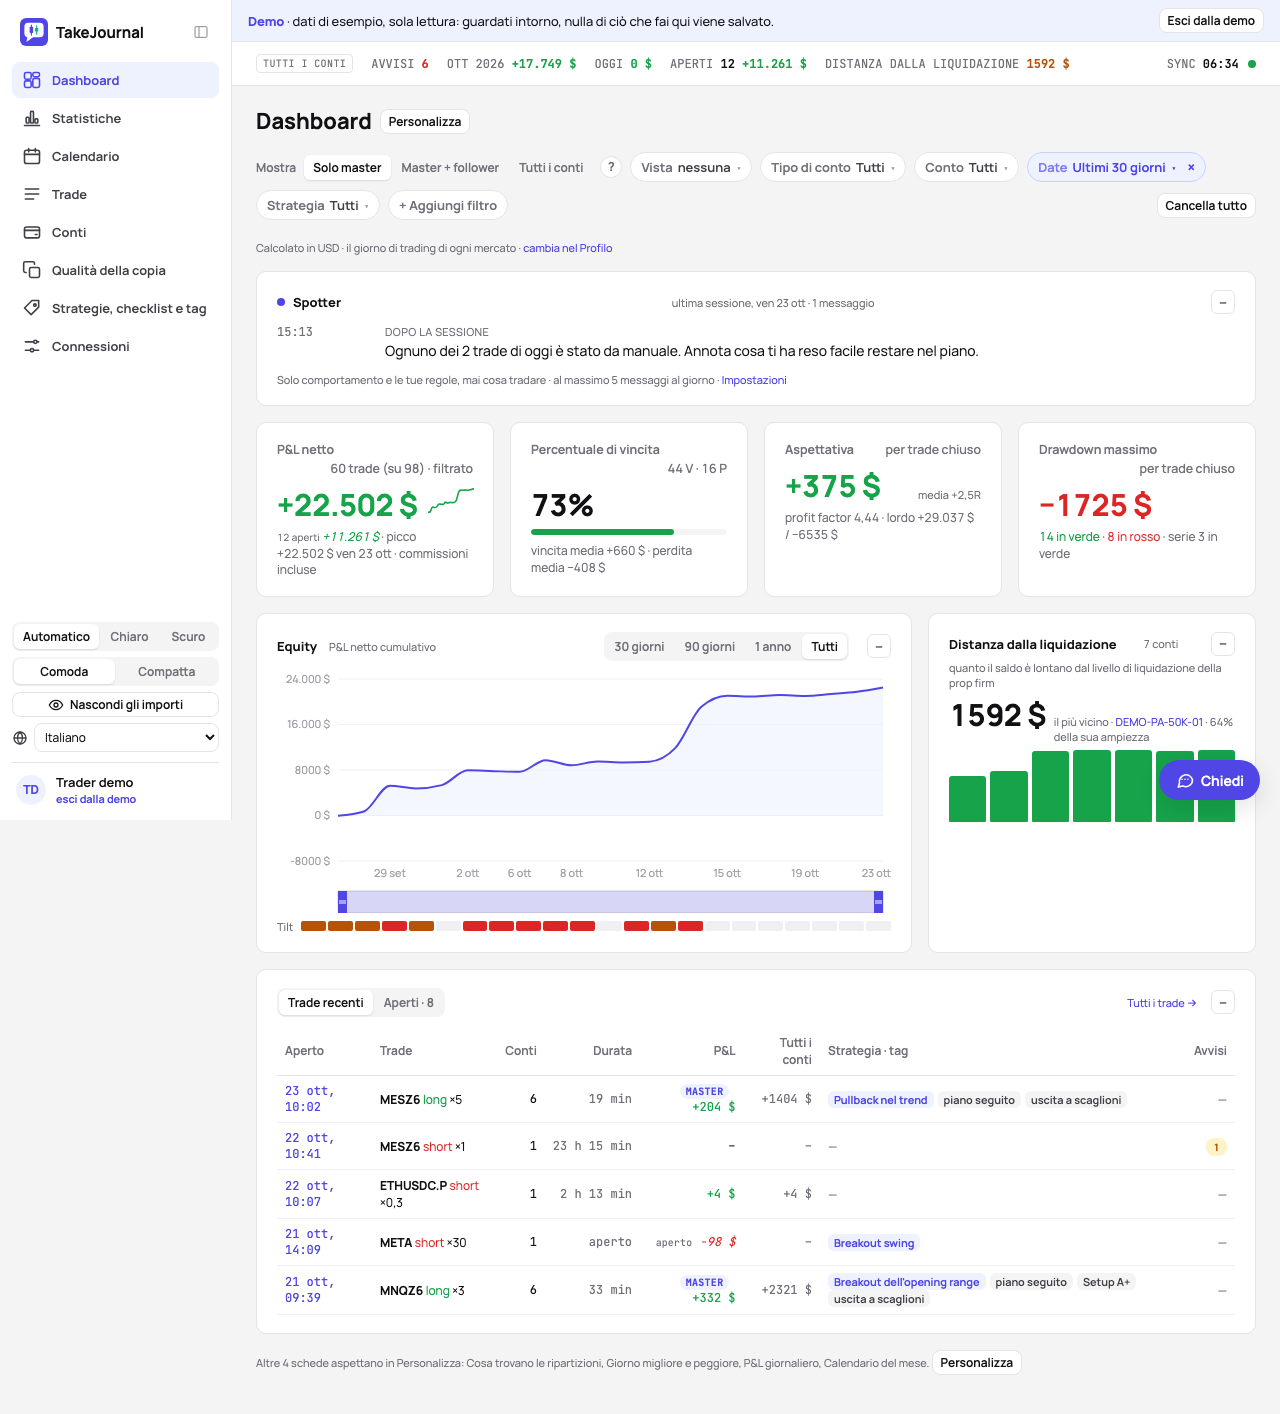The height and width of the screenshot is (1414, 1280).
Task: Open the Trade section
Action: pyautogui.click(x=115, y=194)
